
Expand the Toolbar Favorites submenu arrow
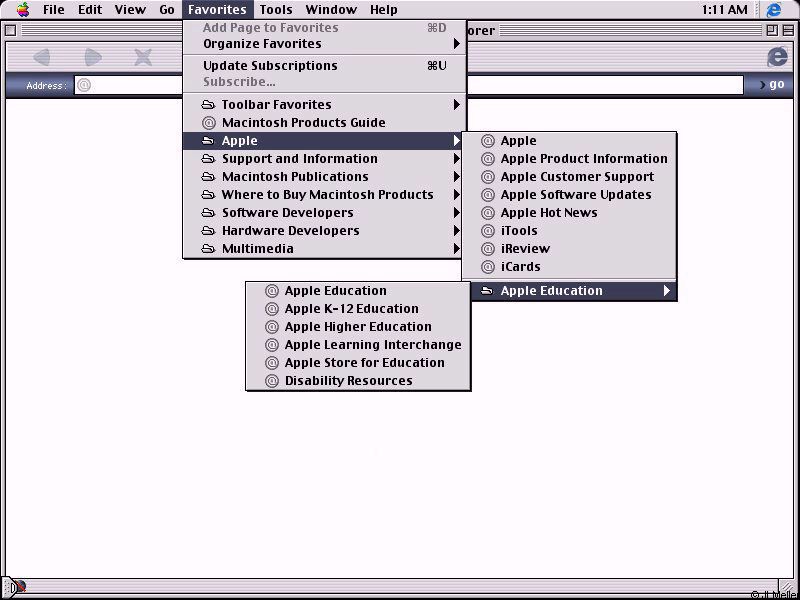pos(457,105)
